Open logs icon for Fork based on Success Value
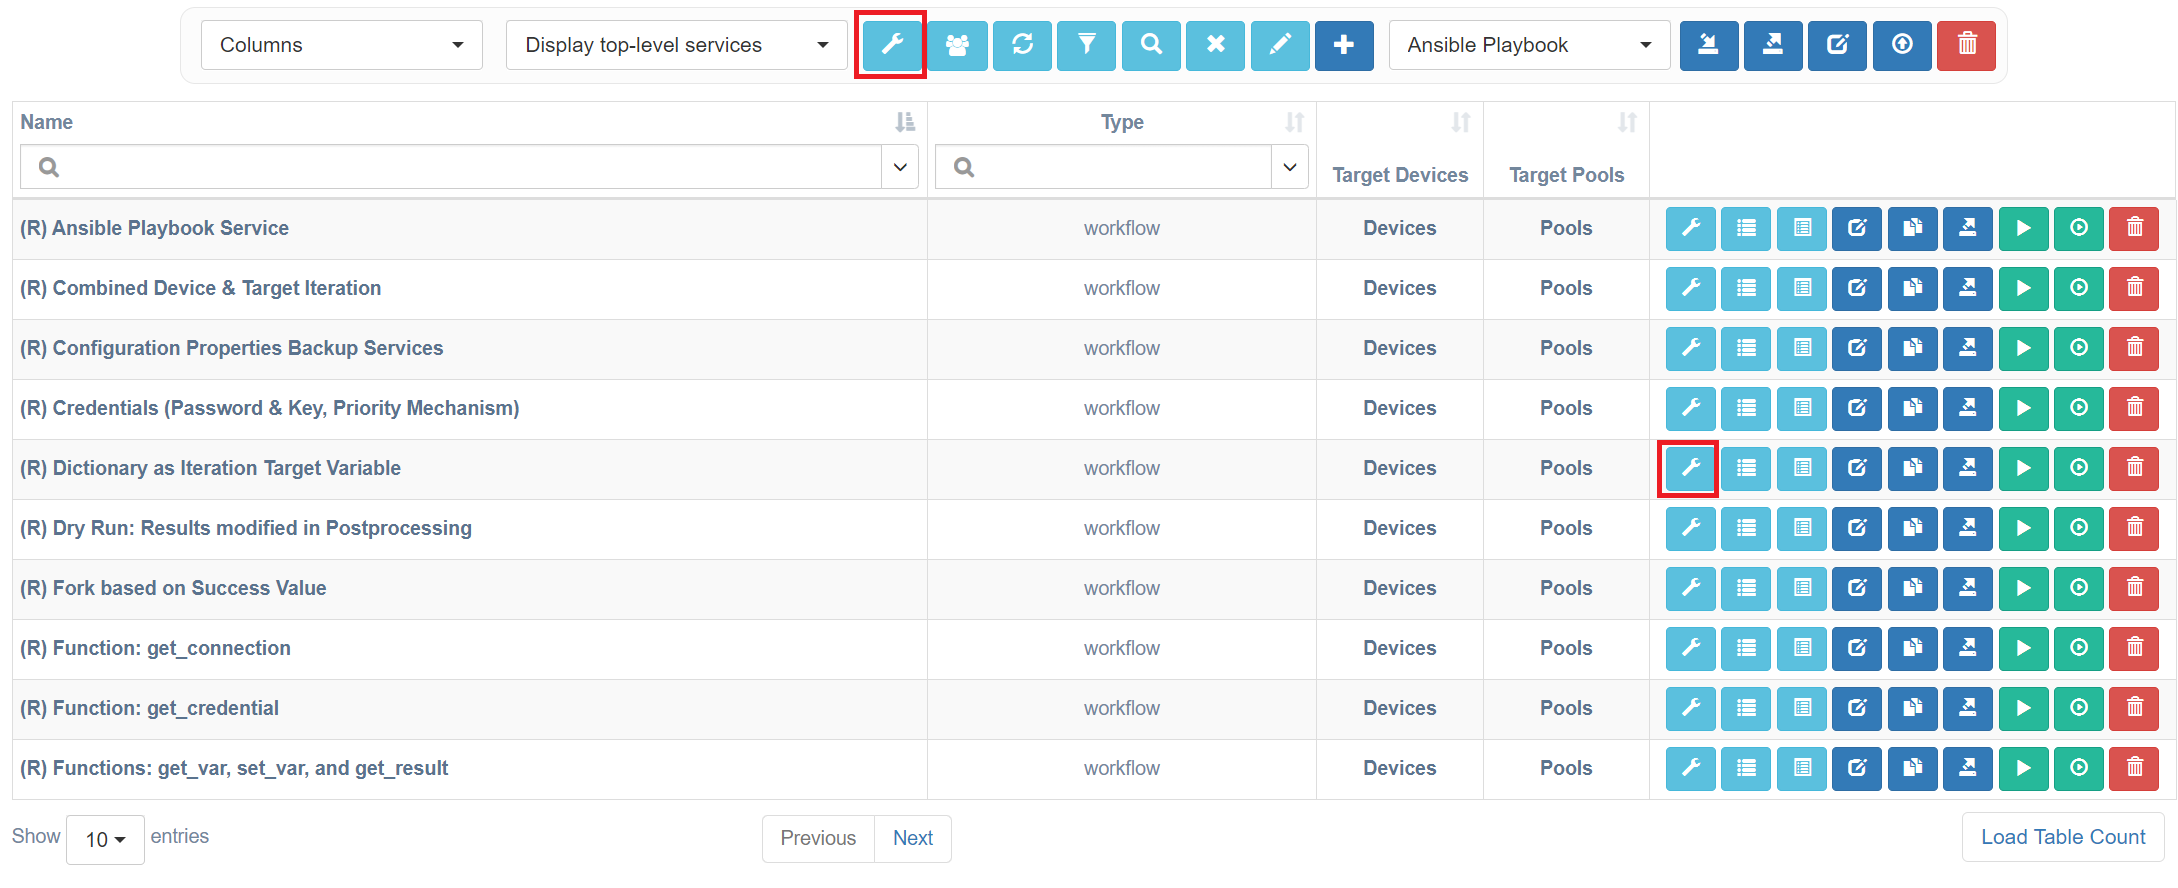 [1802, 588]
